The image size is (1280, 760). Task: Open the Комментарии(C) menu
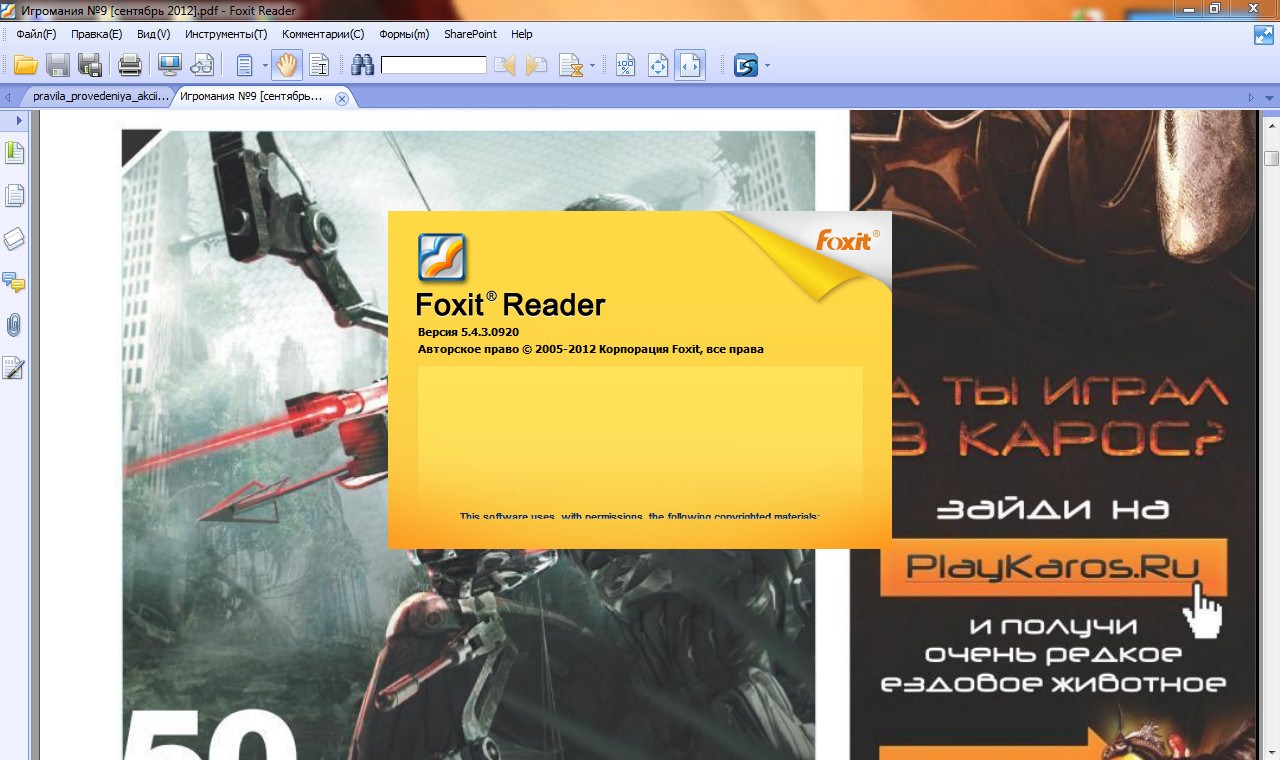pyautogui.click(x=323, y=34)
